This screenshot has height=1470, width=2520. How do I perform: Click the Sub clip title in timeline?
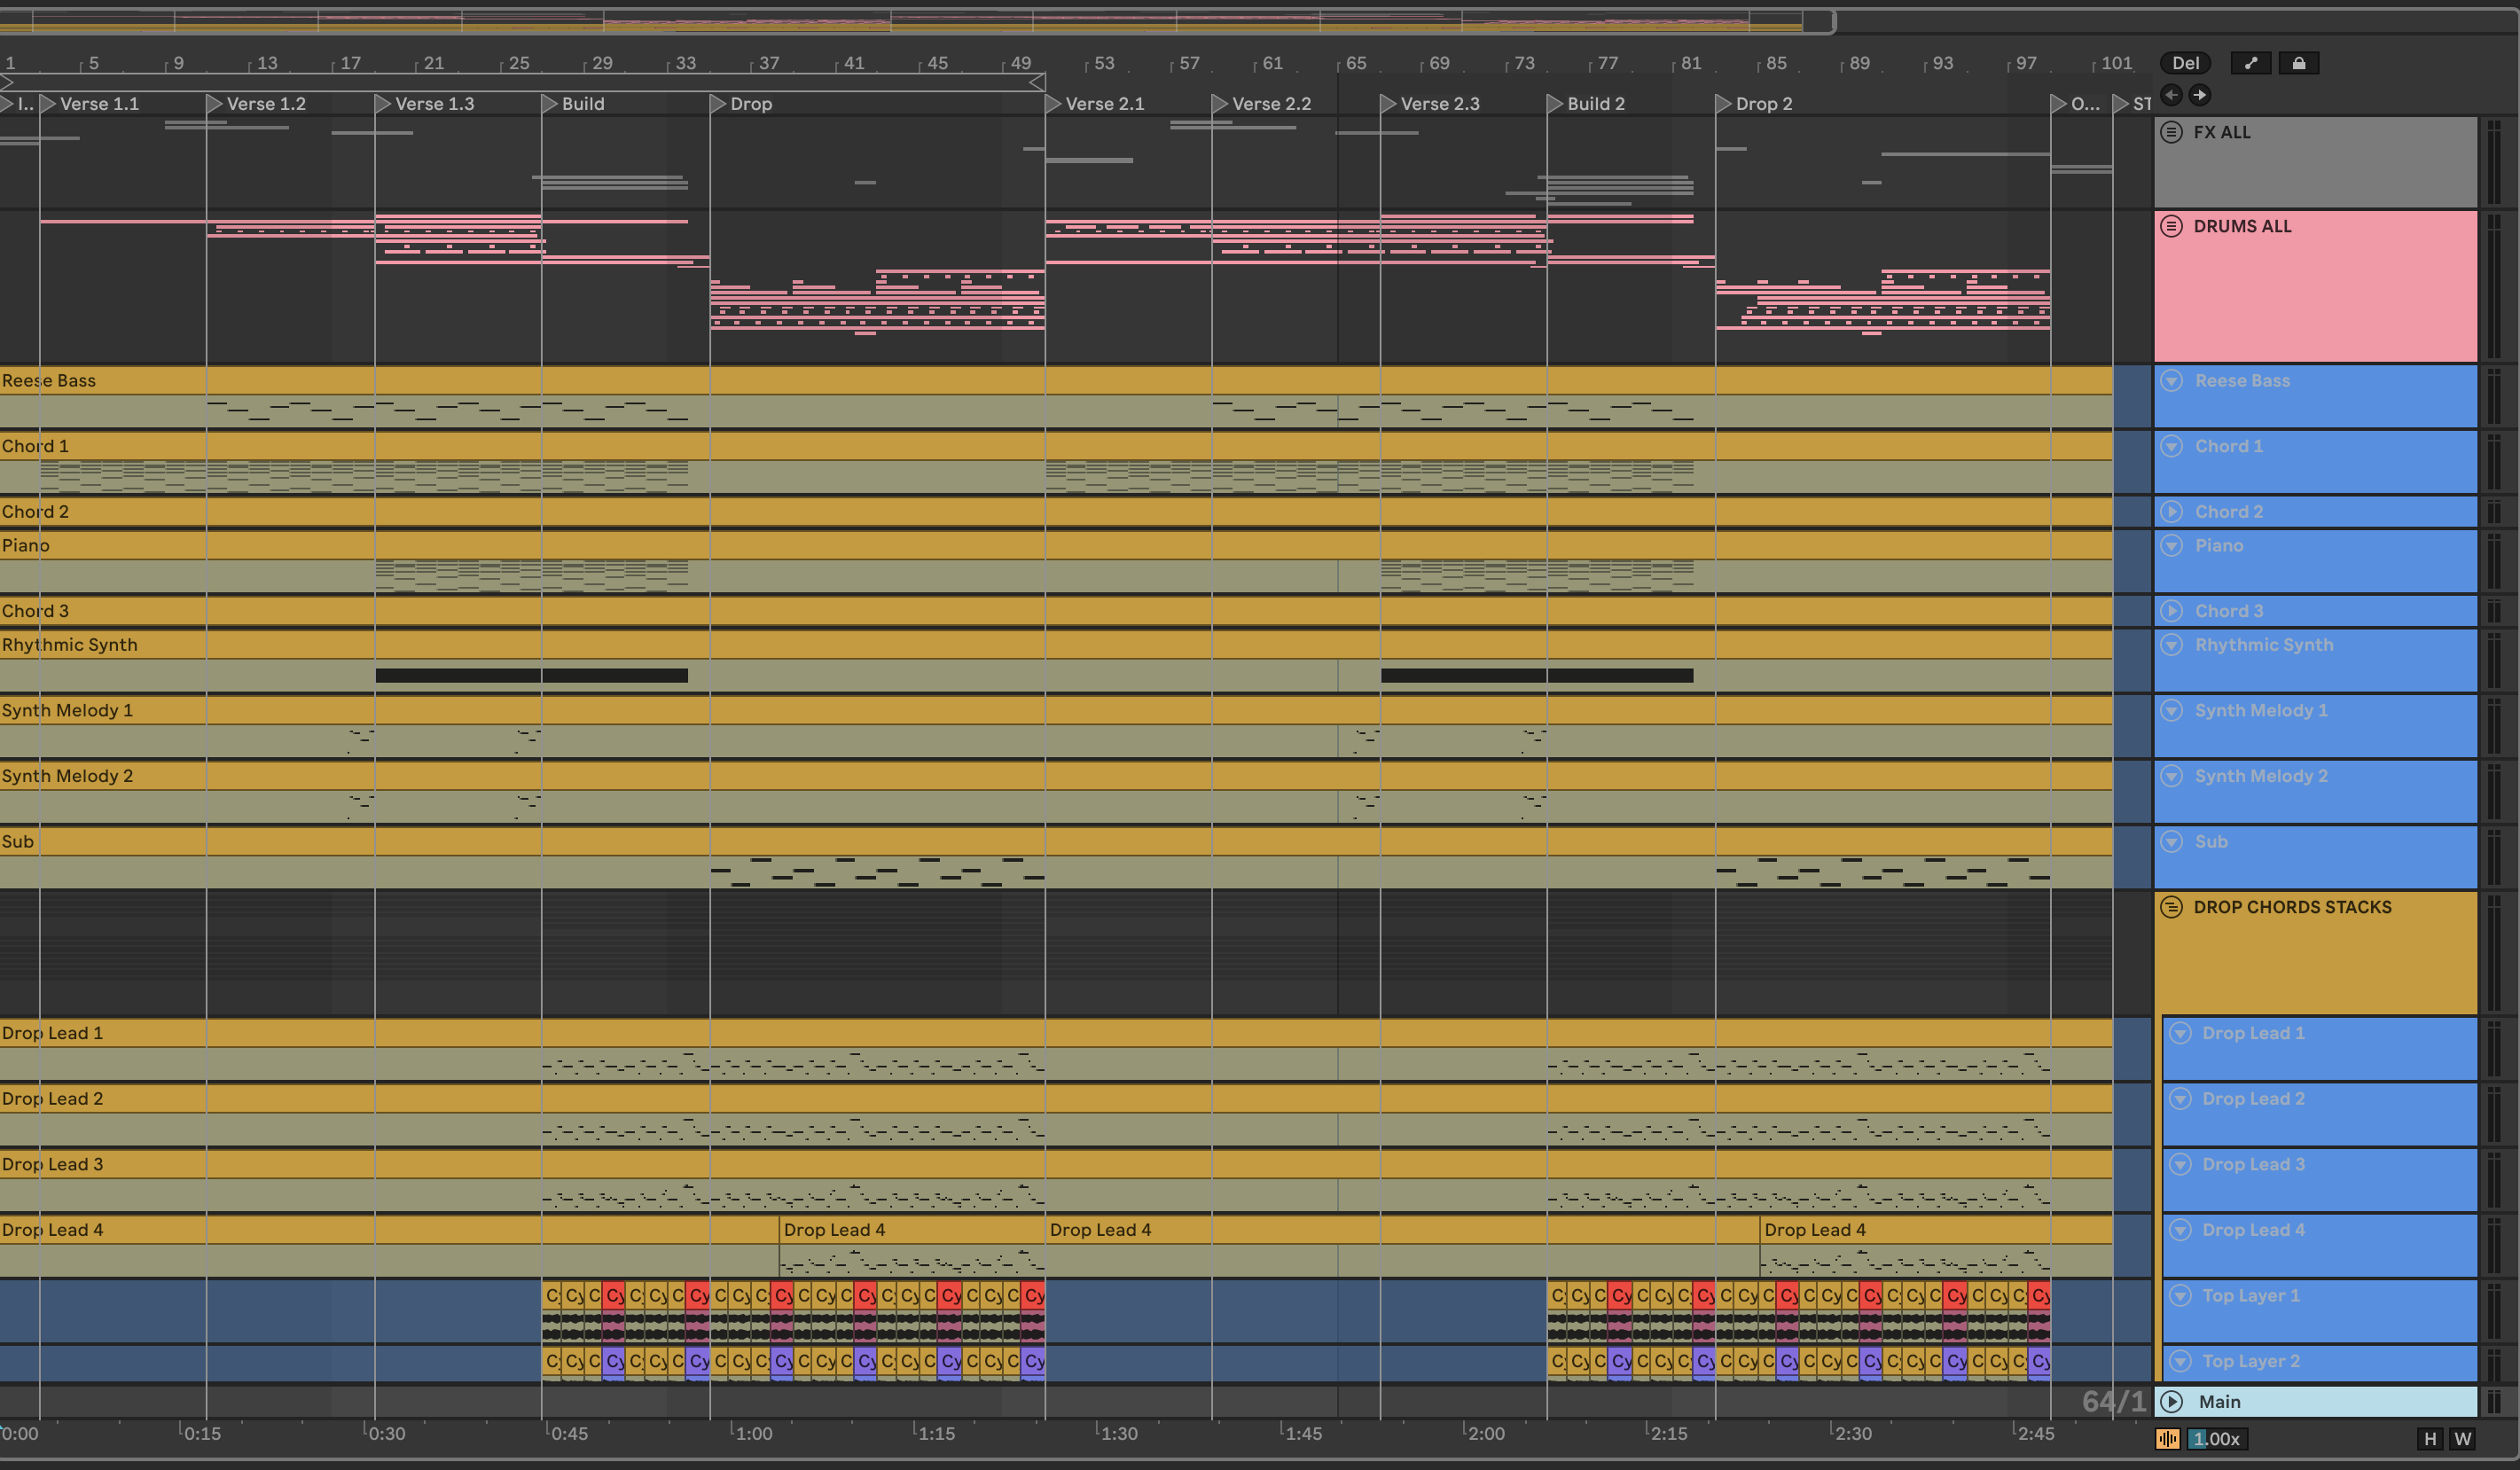17,841
